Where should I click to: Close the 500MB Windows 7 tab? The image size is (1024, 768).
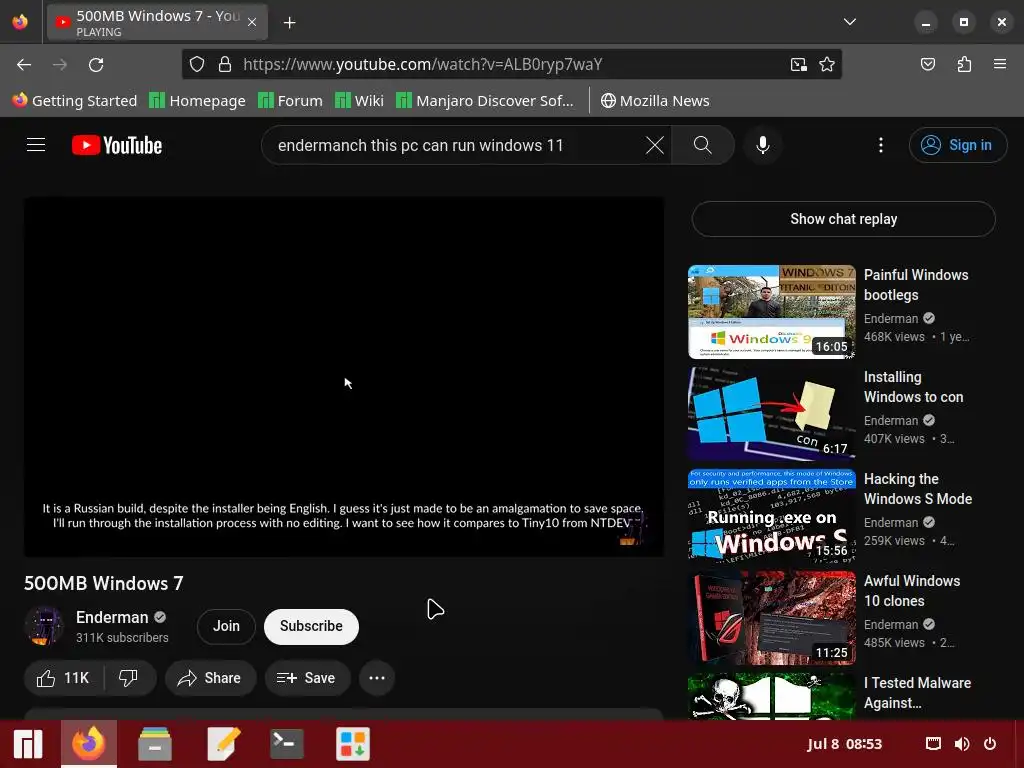tap(251, 22)
